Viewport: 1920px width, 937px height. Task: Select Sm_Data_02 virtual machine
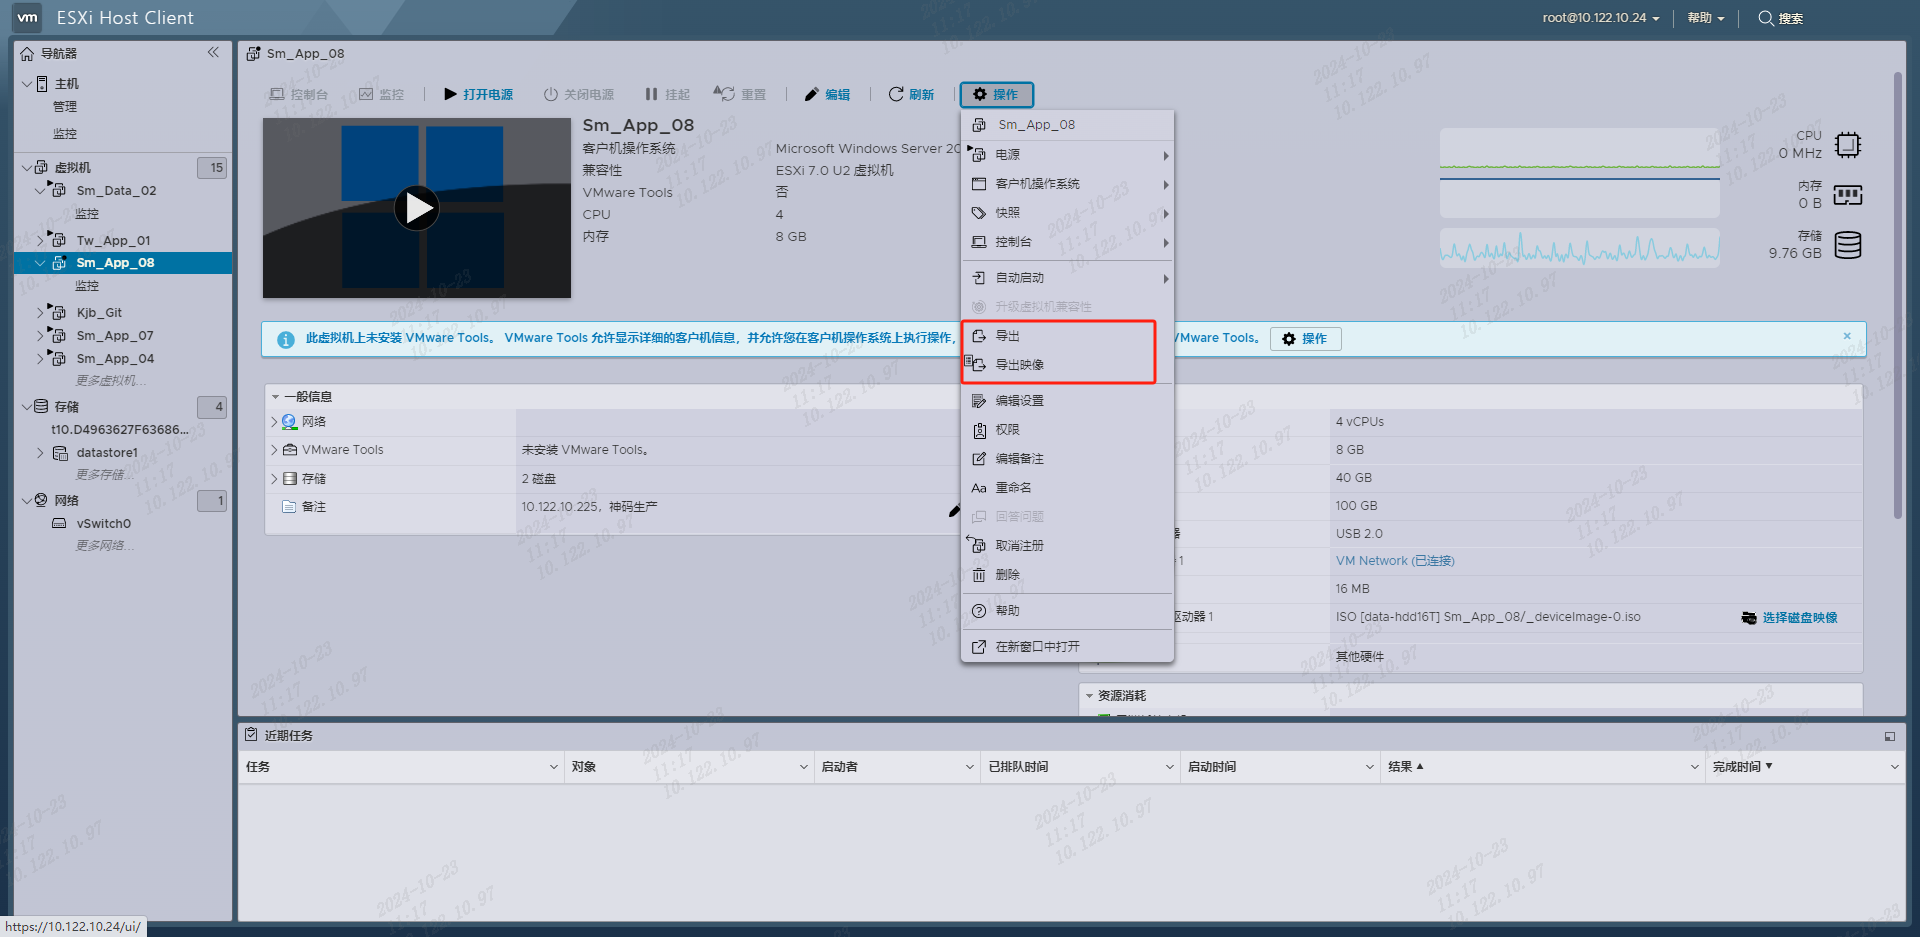tap(116, 191)
